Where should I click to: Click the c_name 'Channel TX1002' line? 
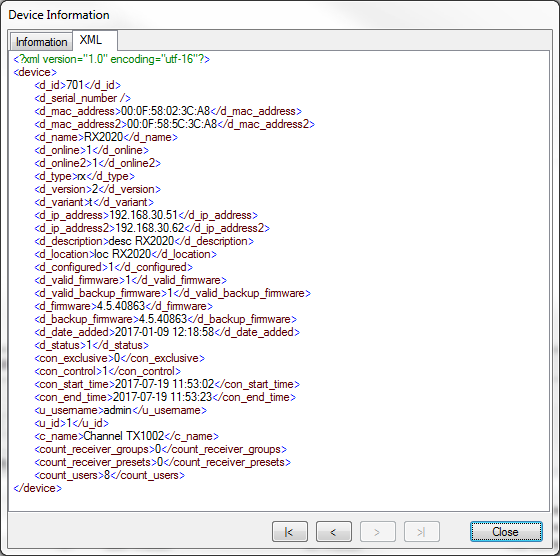click(x=126, y=436)
